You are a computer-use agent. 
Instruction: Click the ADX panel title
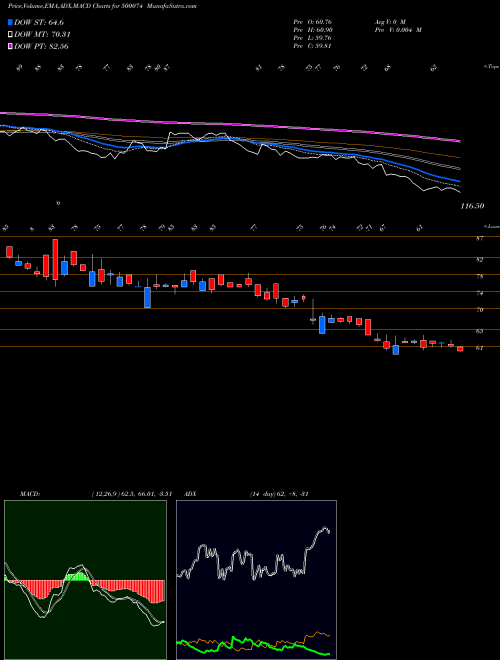click(191, 494)
